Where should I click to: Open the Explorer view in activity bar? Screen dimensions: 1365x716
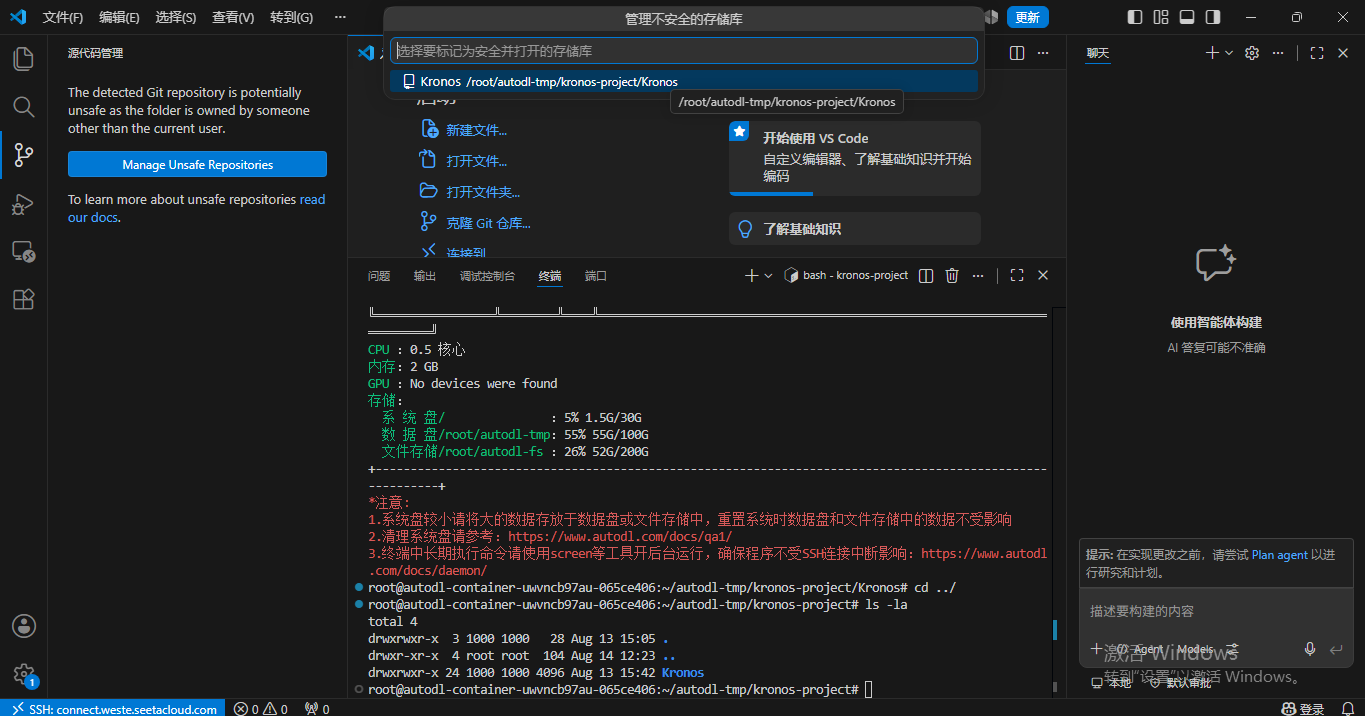click(x=23, y=58)
